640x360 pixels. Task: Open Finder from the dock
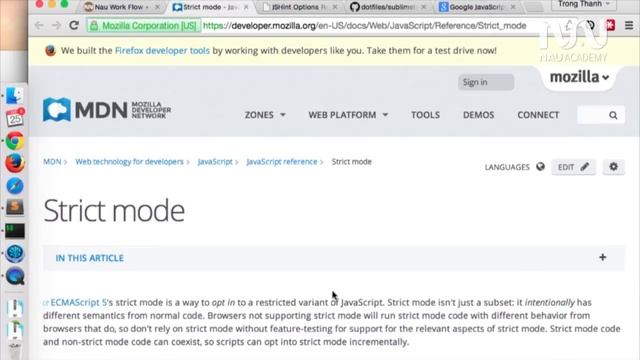[15, 96]
